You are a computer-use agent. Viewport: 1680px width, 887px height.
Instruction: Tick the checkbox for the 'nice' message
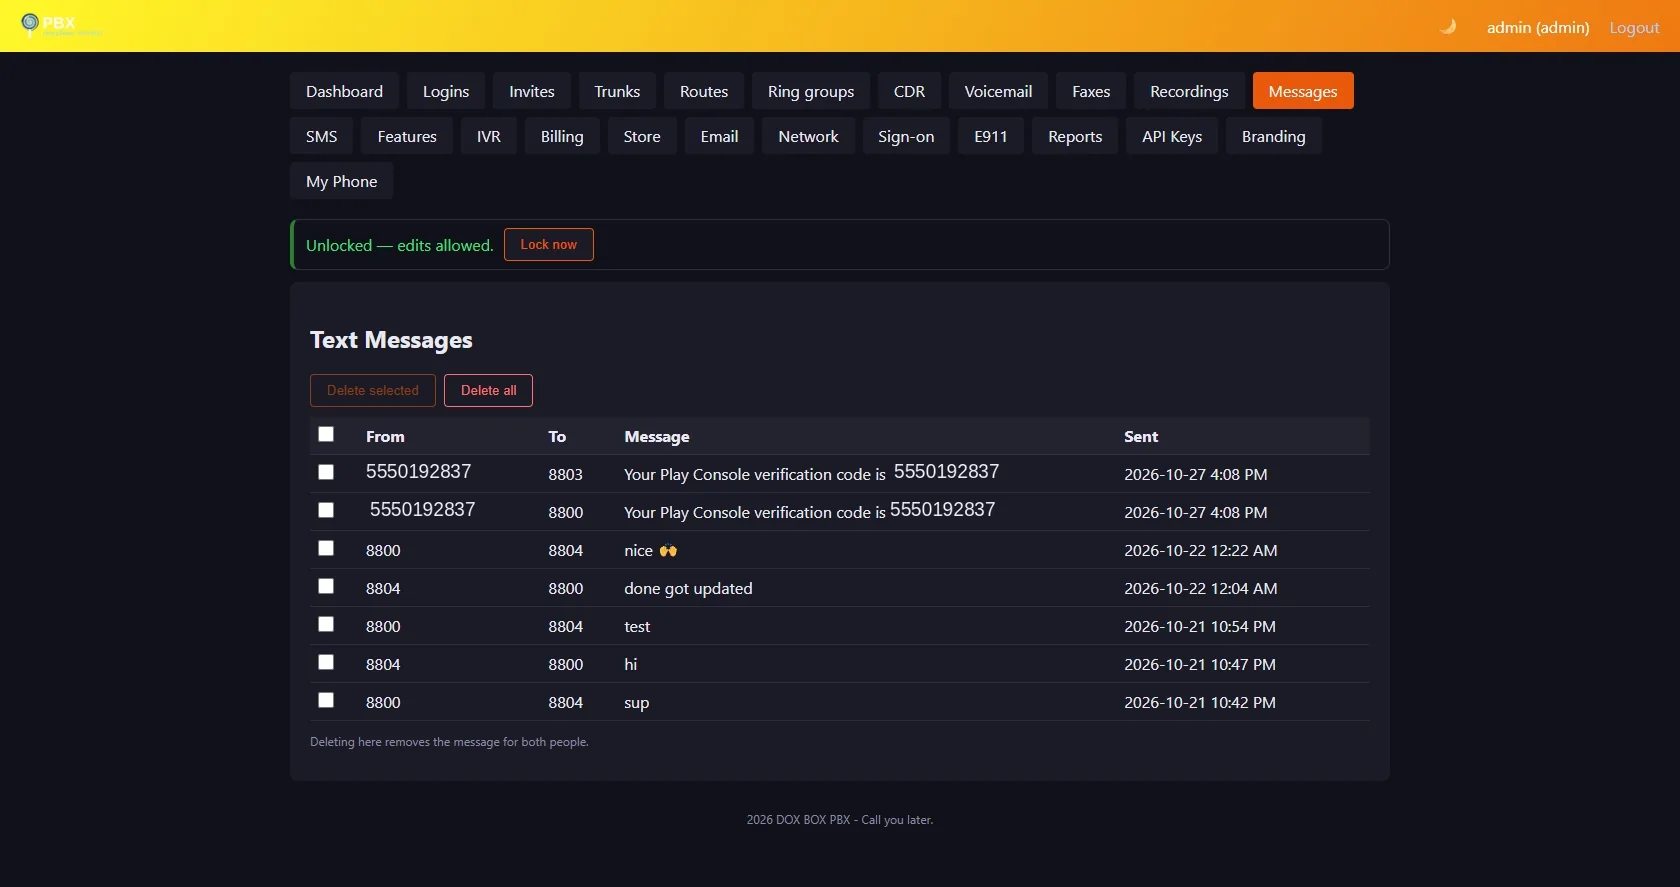[326, 548]
